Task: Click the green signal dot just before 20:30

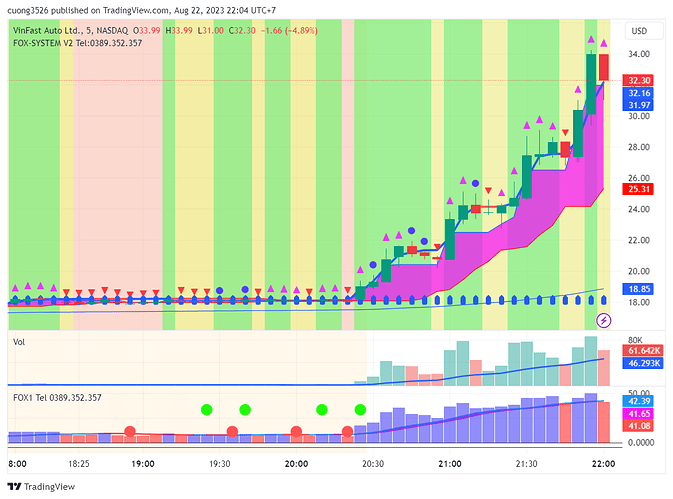Action: pos(360,410)
